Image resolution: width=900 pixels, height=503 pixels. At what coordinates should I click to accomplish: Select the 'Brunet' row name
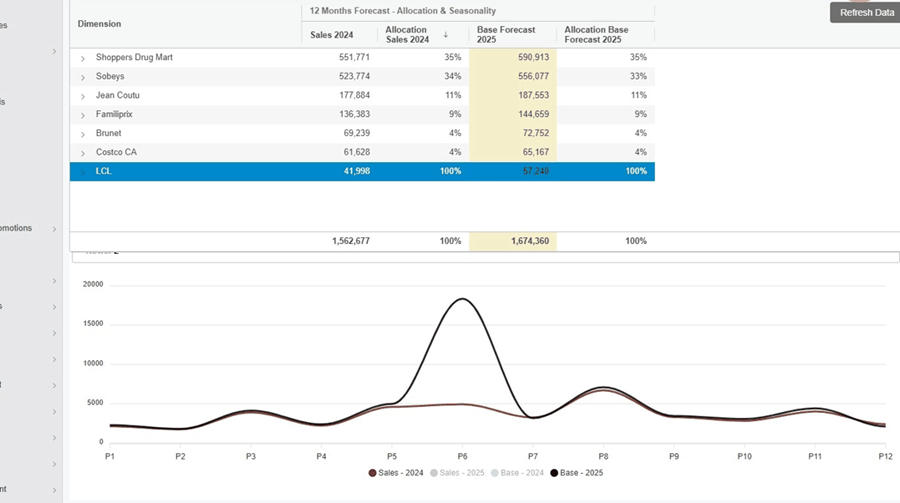(x=108, y=133)
